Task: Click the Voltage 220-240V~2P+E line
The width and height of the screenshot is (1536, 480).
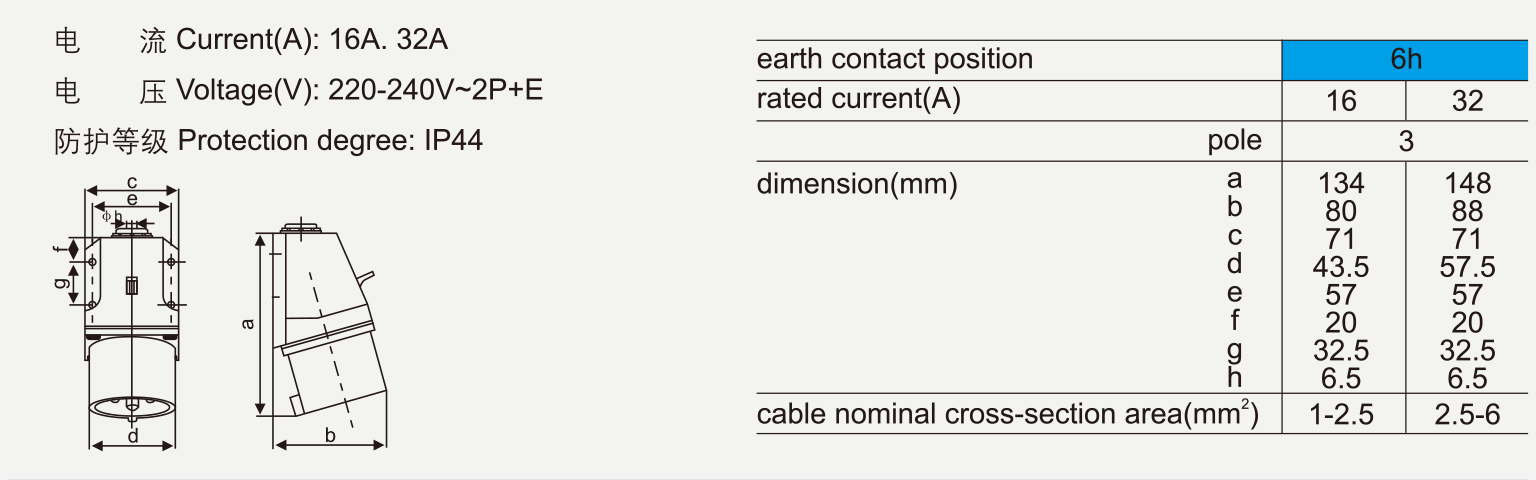Action: tap(359, 91)
